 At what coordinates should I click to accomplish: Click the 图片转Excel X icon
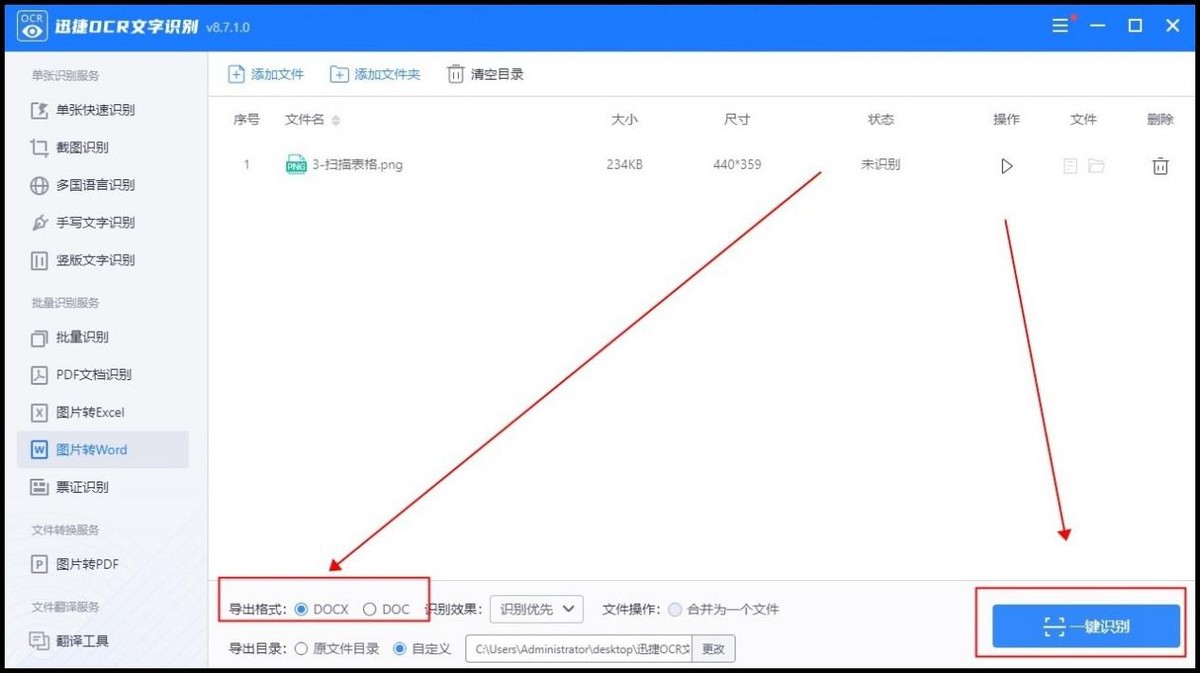pos(39,412)
